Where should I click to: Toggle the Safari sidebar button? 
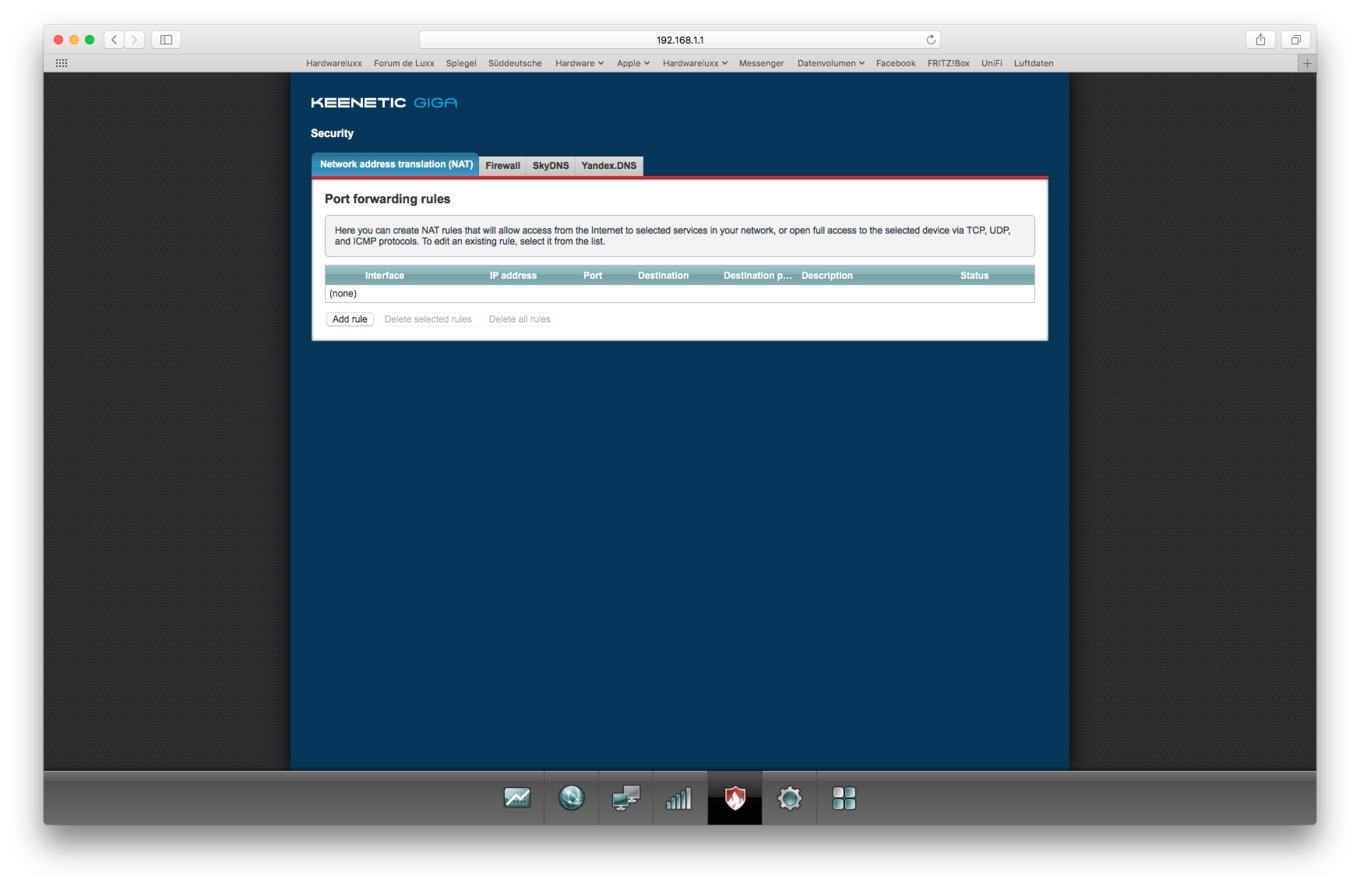tap(166, 40)
